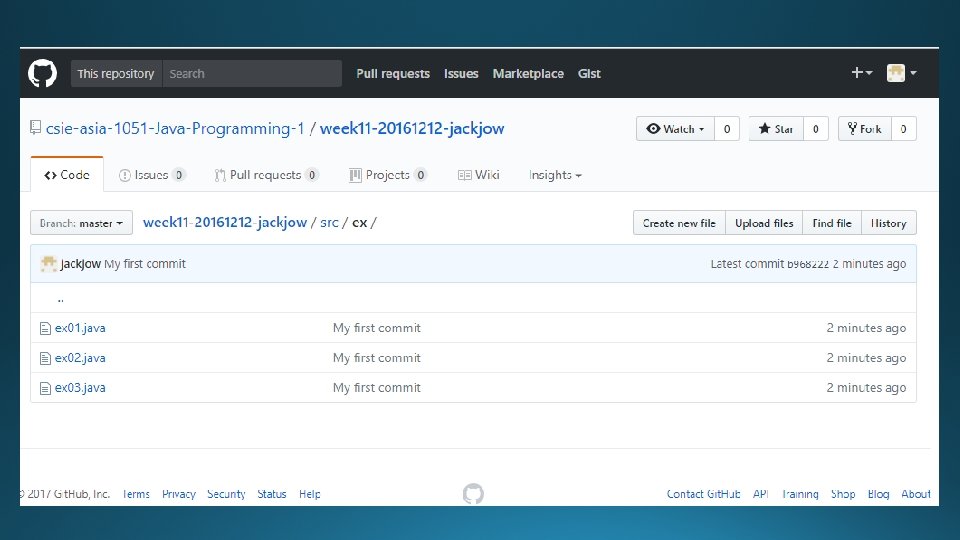960x540 pixels.
Task: Open the Watch dropdown button
Action: 675,129
